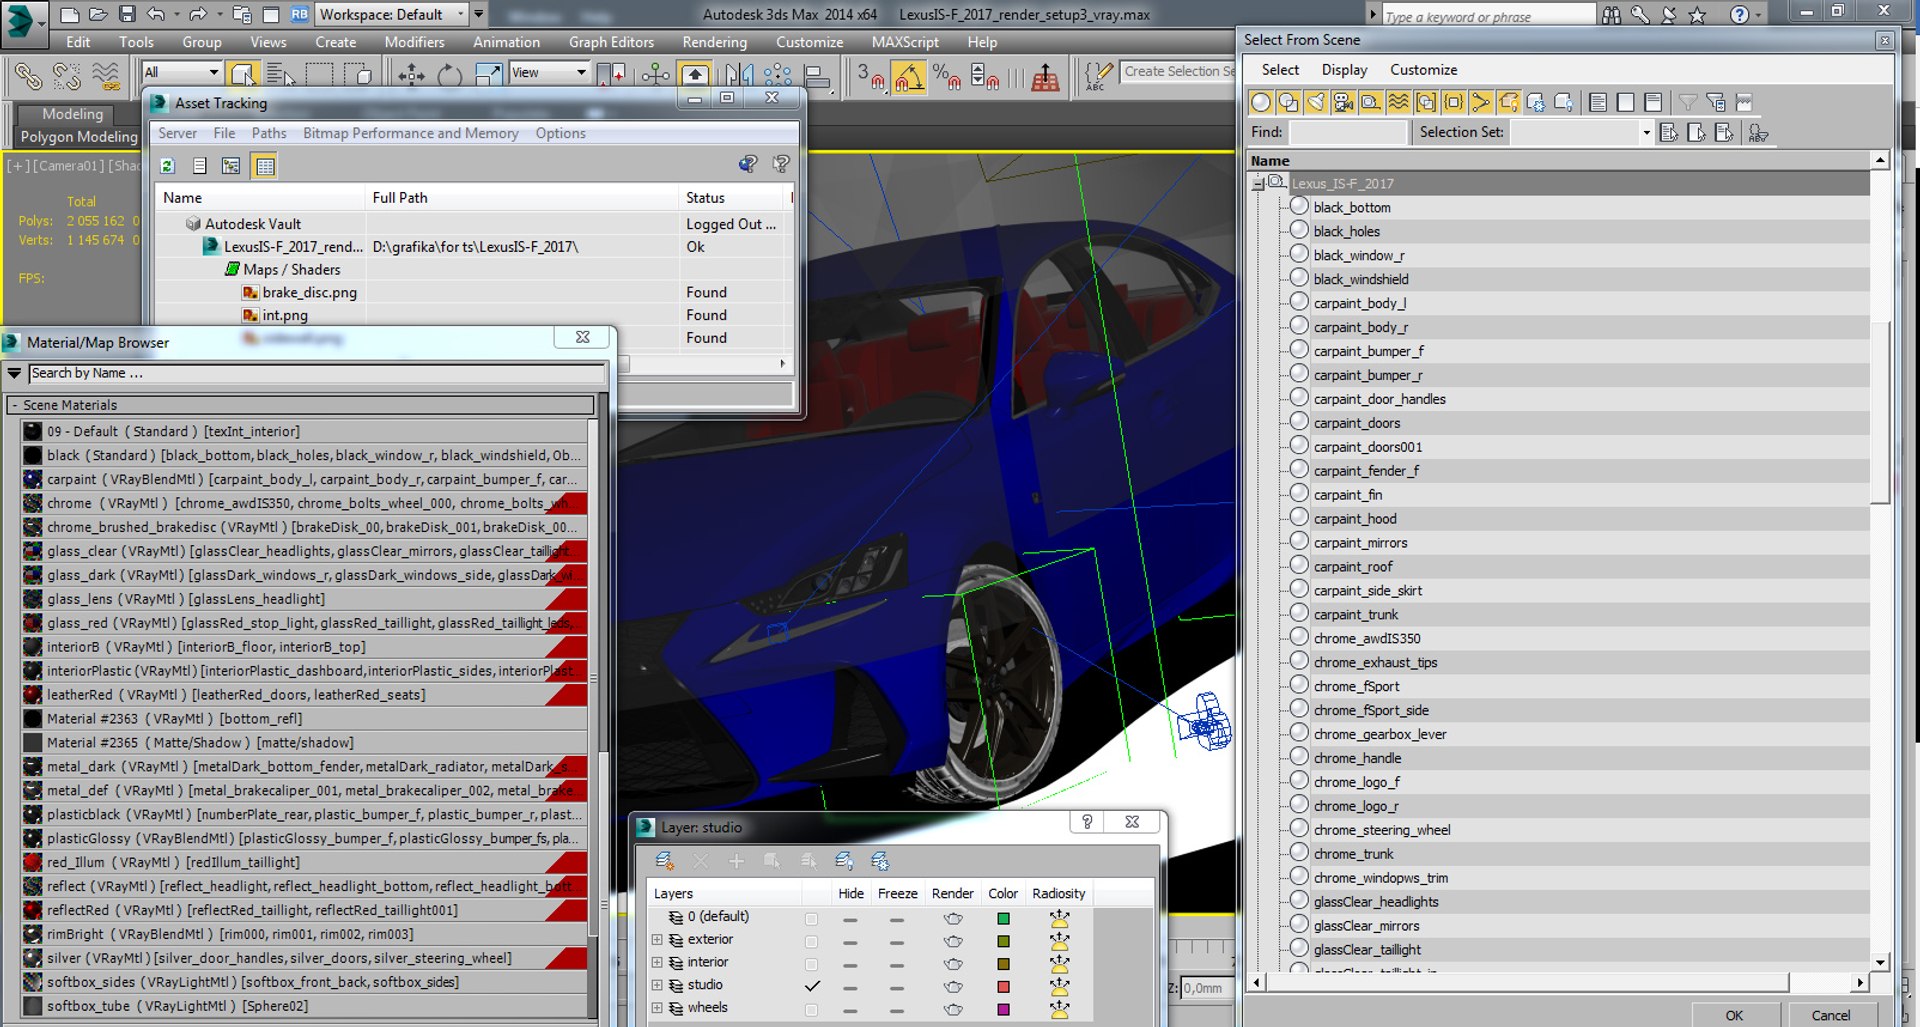The height and width of the screenshot is (1027, 1920).
Task: Click the Mirror tool in main toolbar
Action: [740, 75]
